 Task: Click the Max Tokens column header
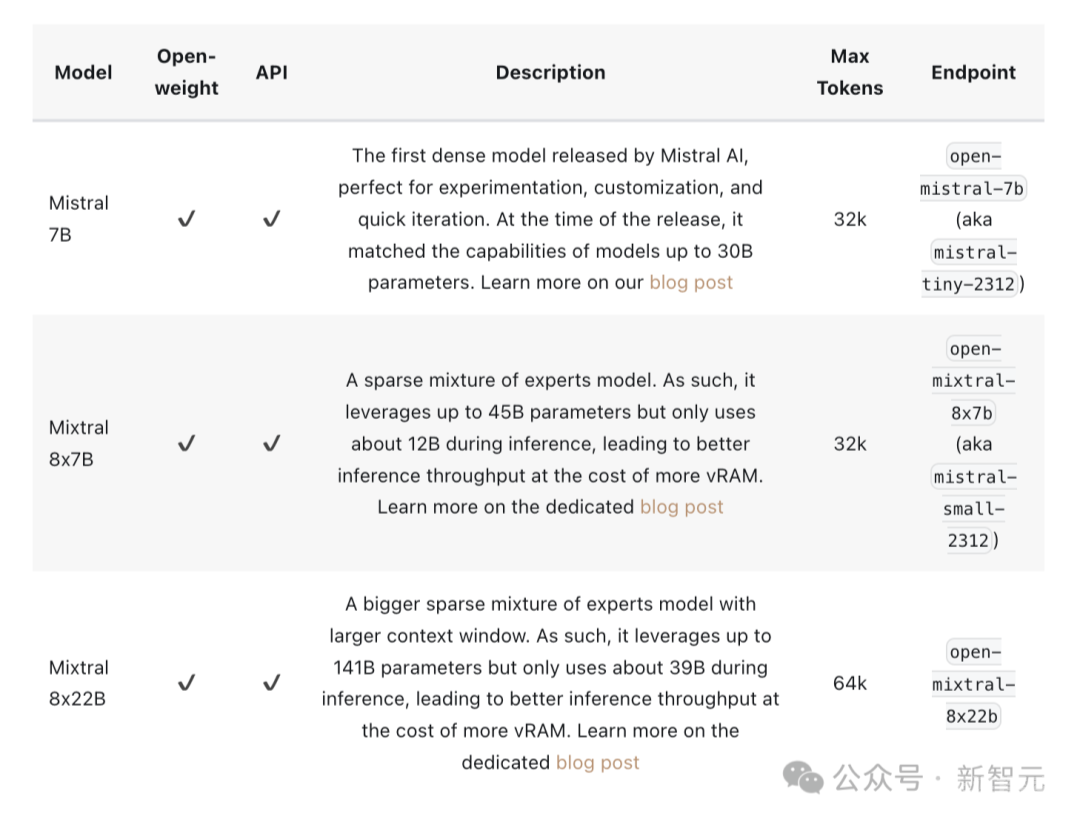point(849,72)
